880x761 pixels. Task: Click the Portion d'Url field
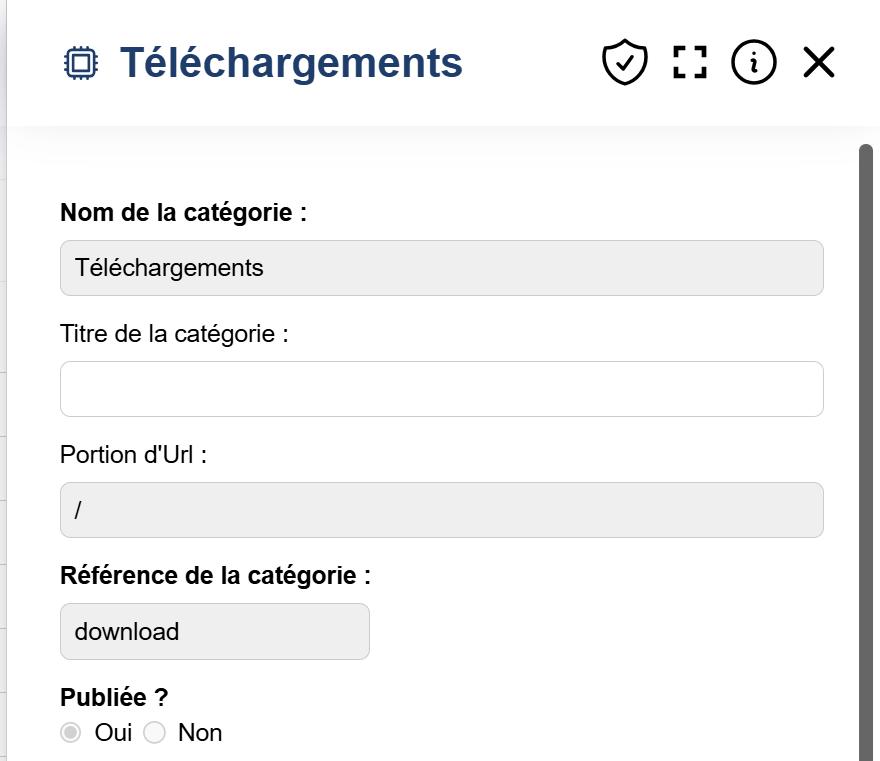[x=440, y=510]
